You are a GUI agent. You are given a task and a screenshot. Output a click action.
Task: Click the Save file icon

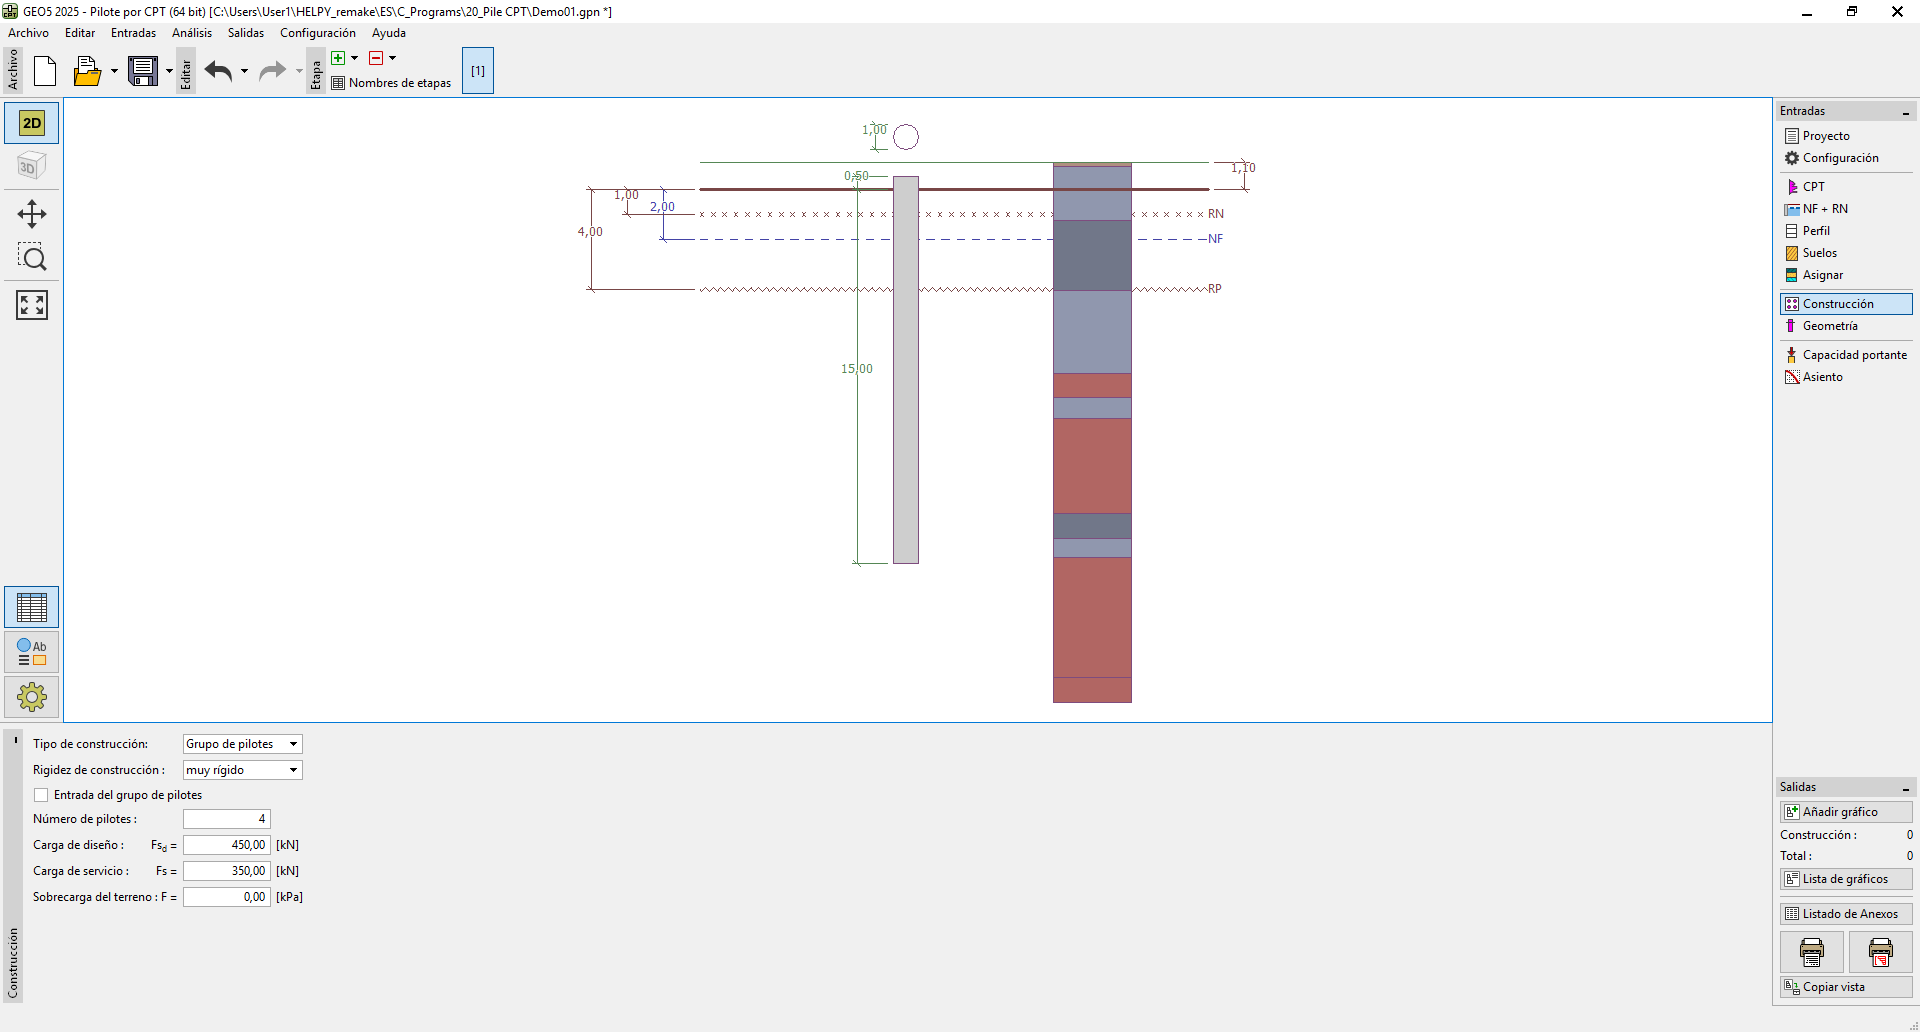(143, 71)
